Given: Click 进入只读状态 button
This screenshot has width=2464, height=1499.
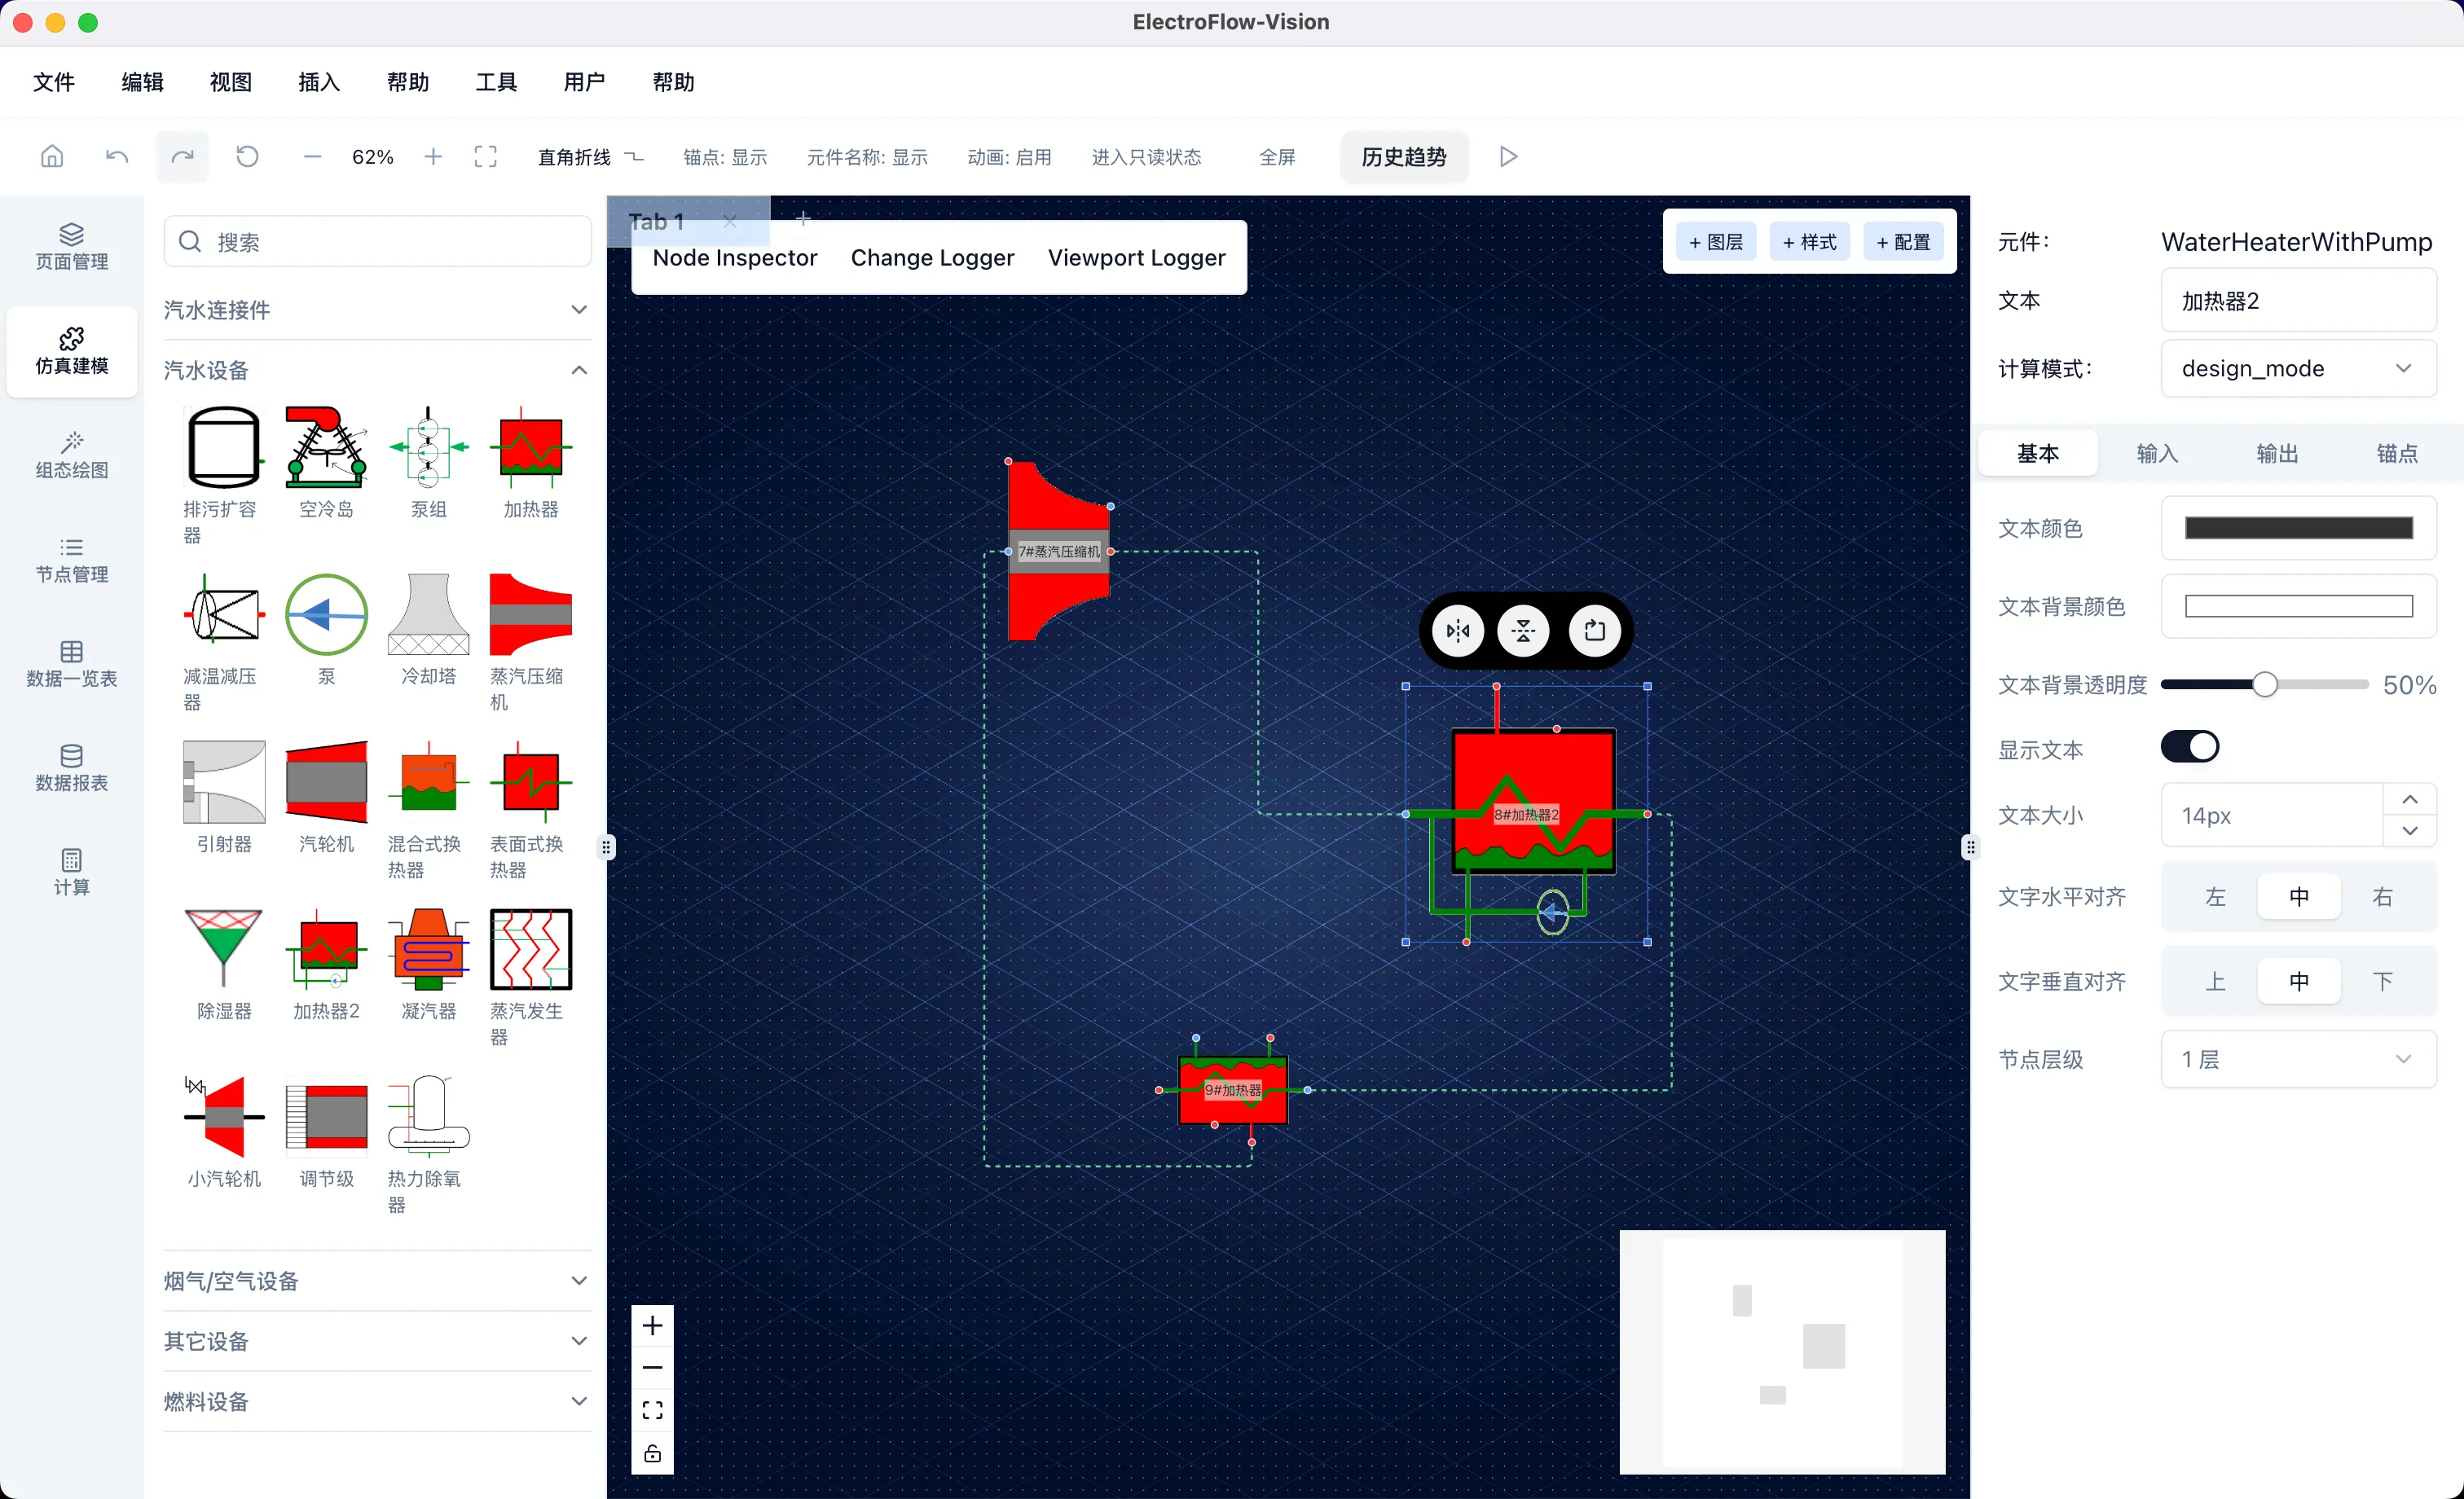Looking at the screenshot, I should click(x=1146, y=157).
